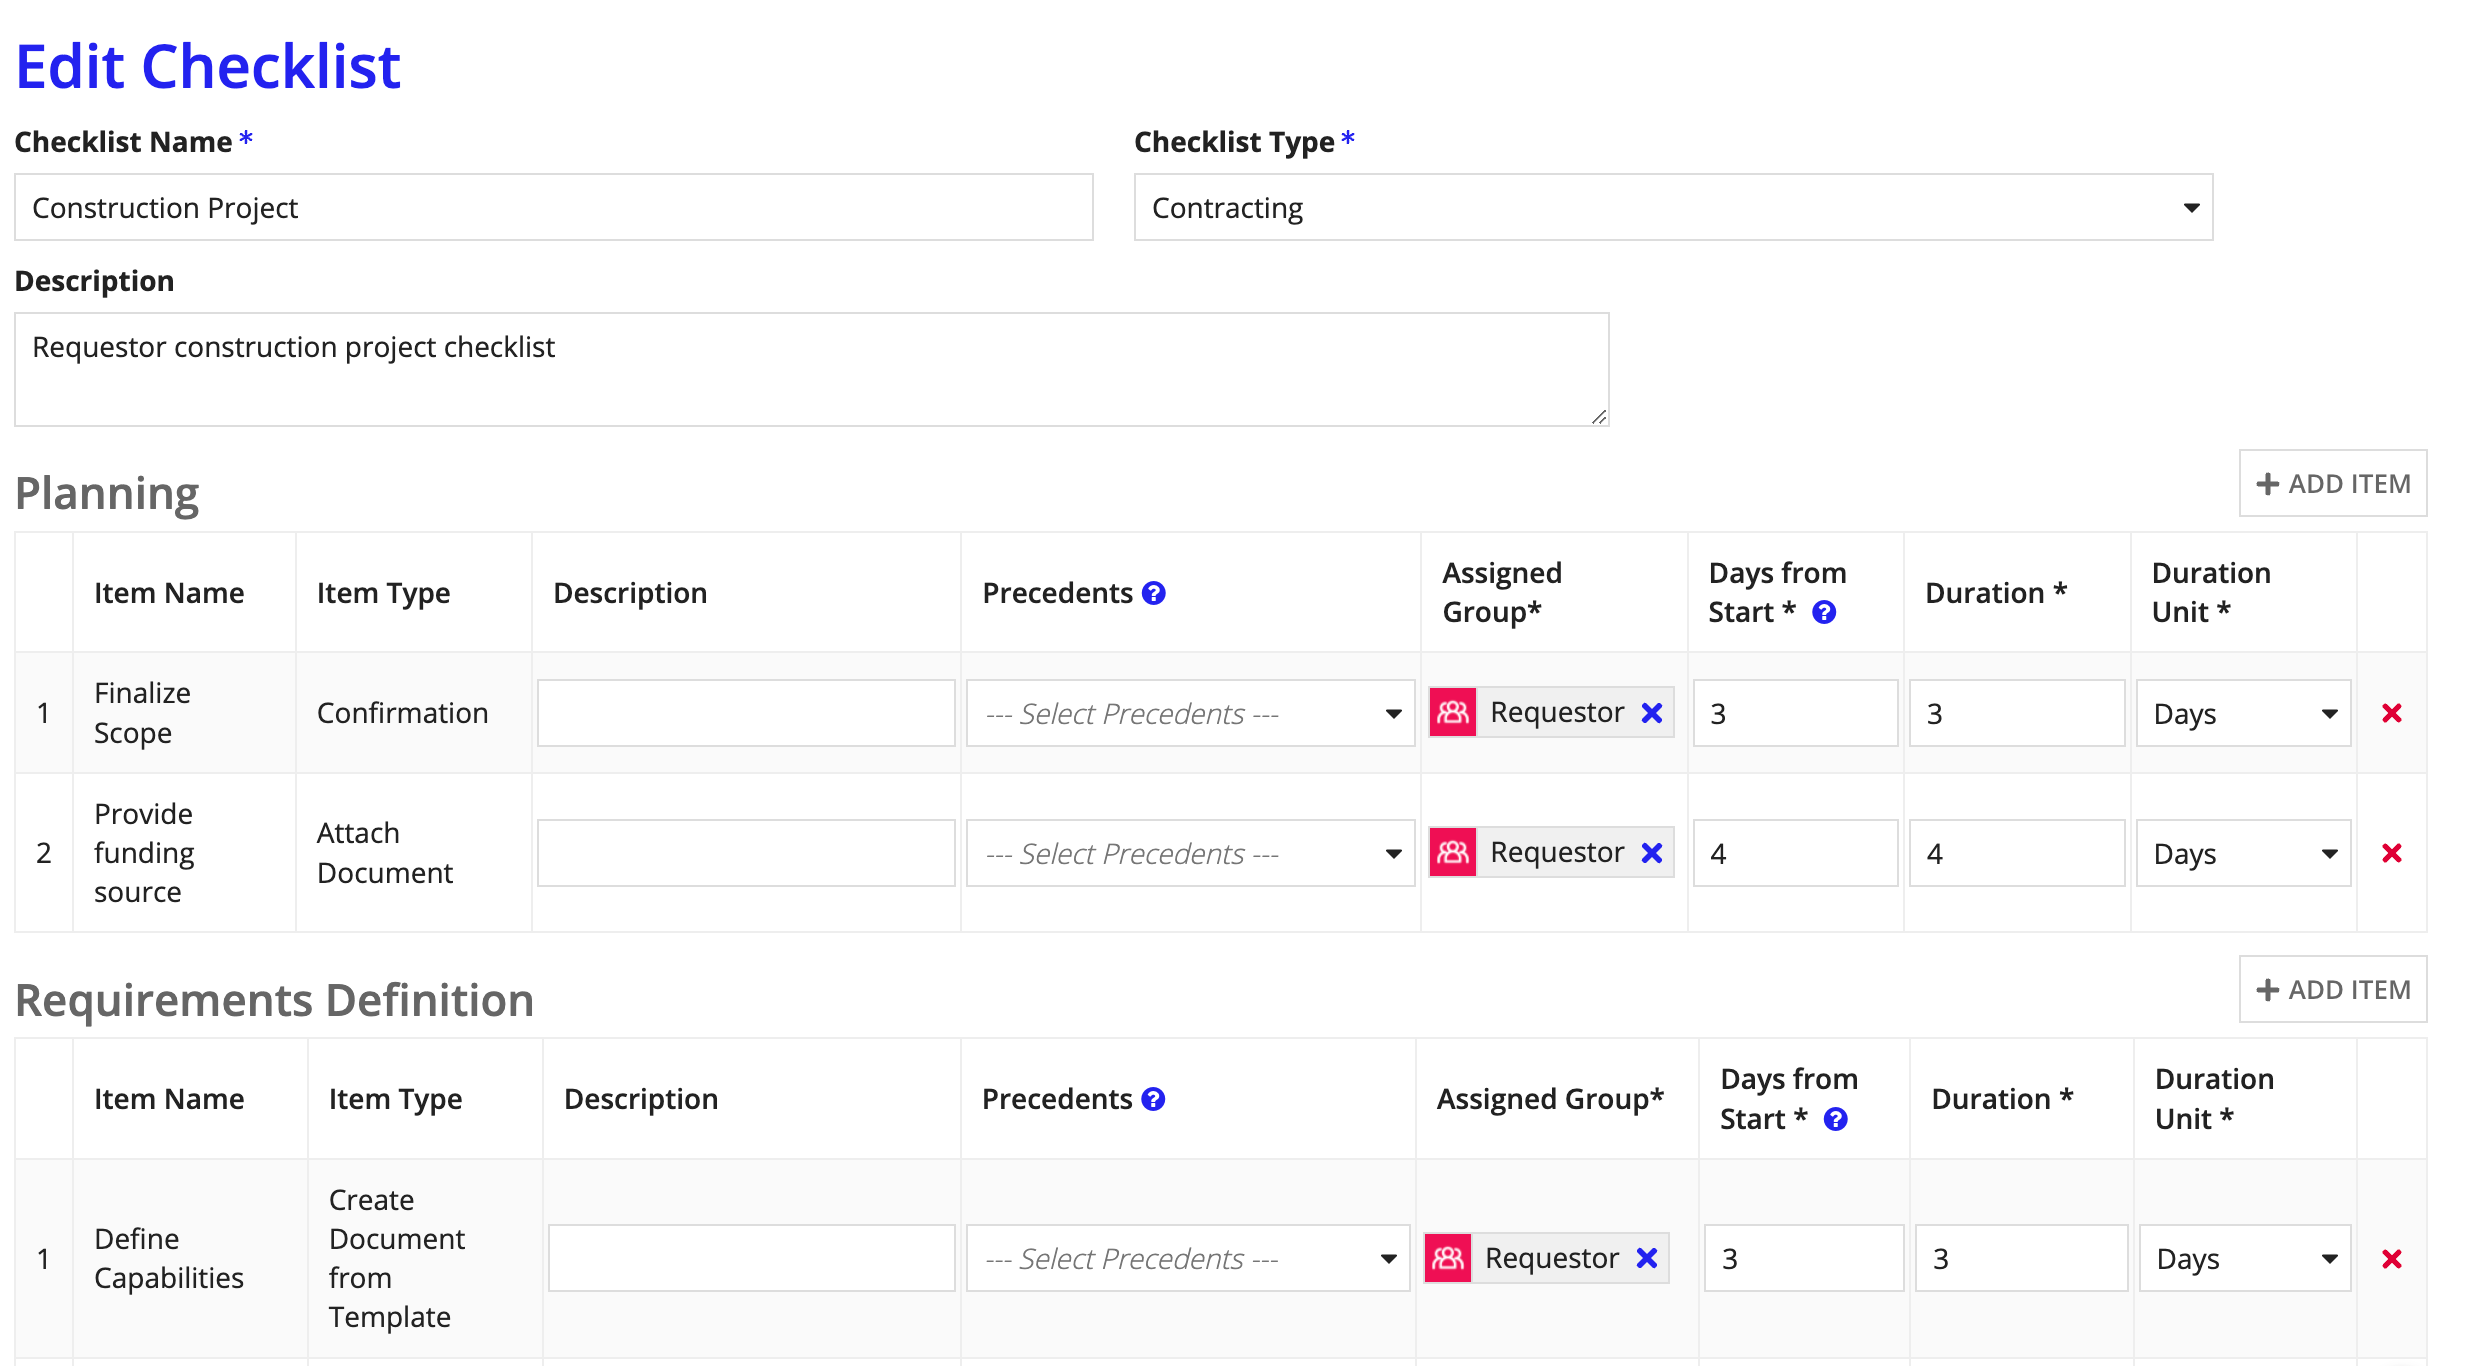The height and width of the screenshot is (1366, 2474).
Task: Click the Finalize Scope item name
Action: (142, 713)
